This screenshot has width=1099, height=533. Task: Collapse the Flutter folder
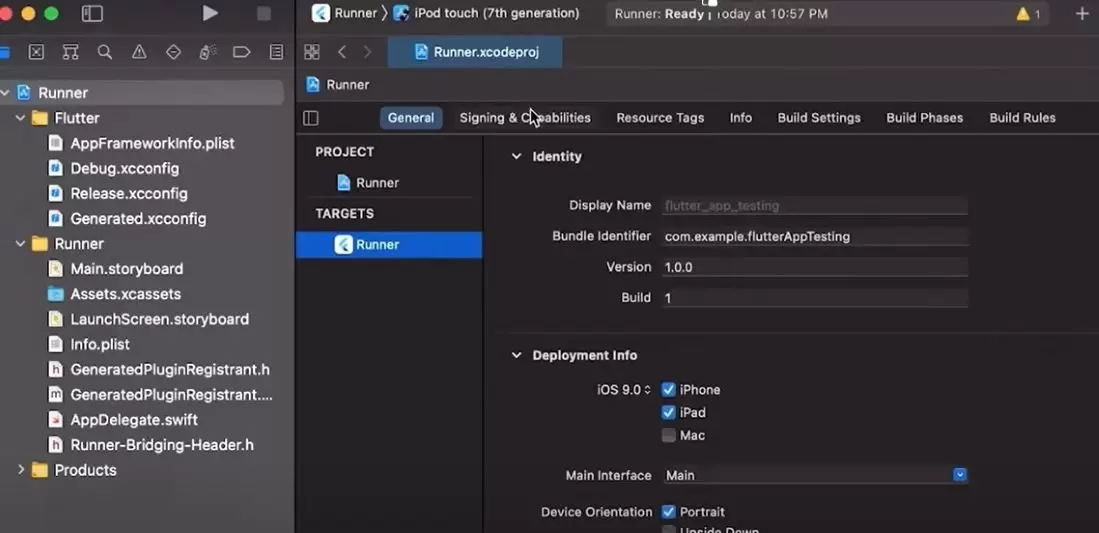click(x=20, y=118)
